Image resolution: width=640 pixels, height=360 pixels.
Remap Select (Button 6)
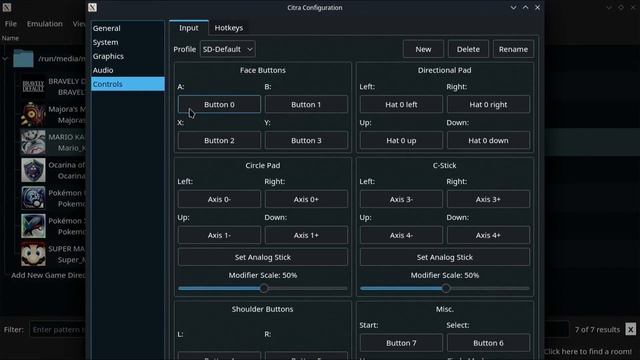coord(488,343)
